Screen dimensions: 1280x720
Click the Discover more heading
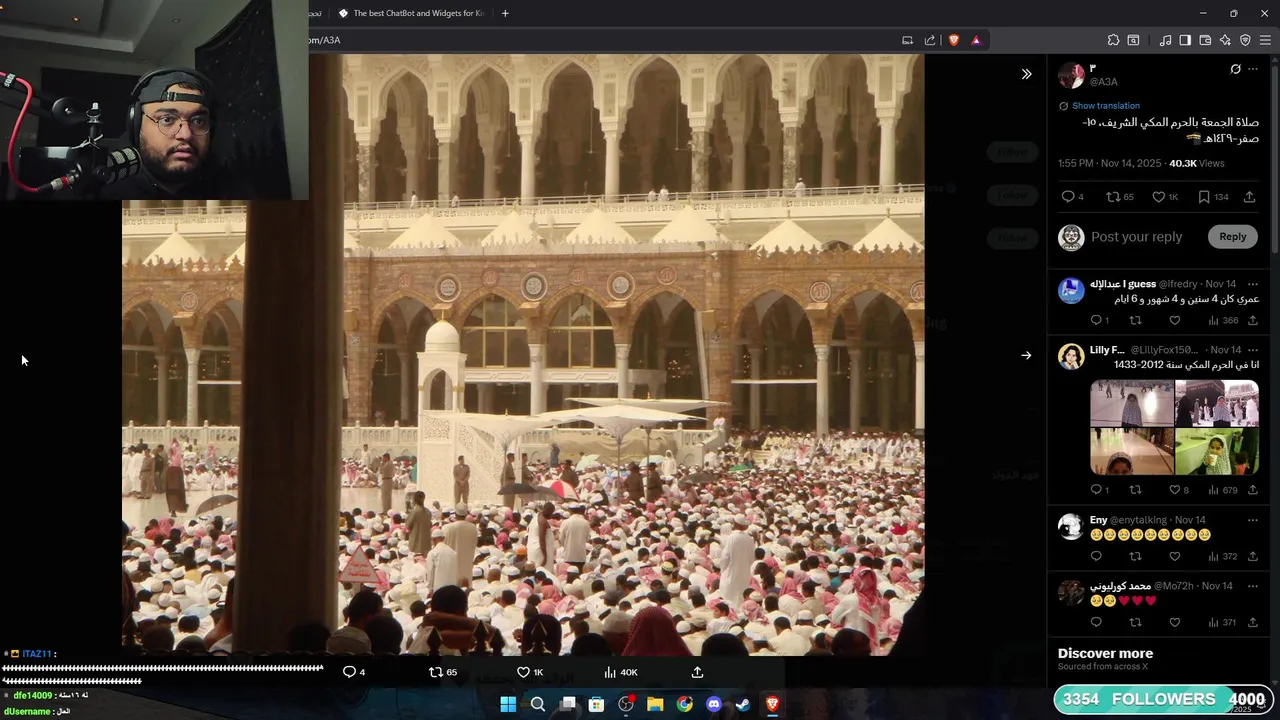tap(1105, 653)
